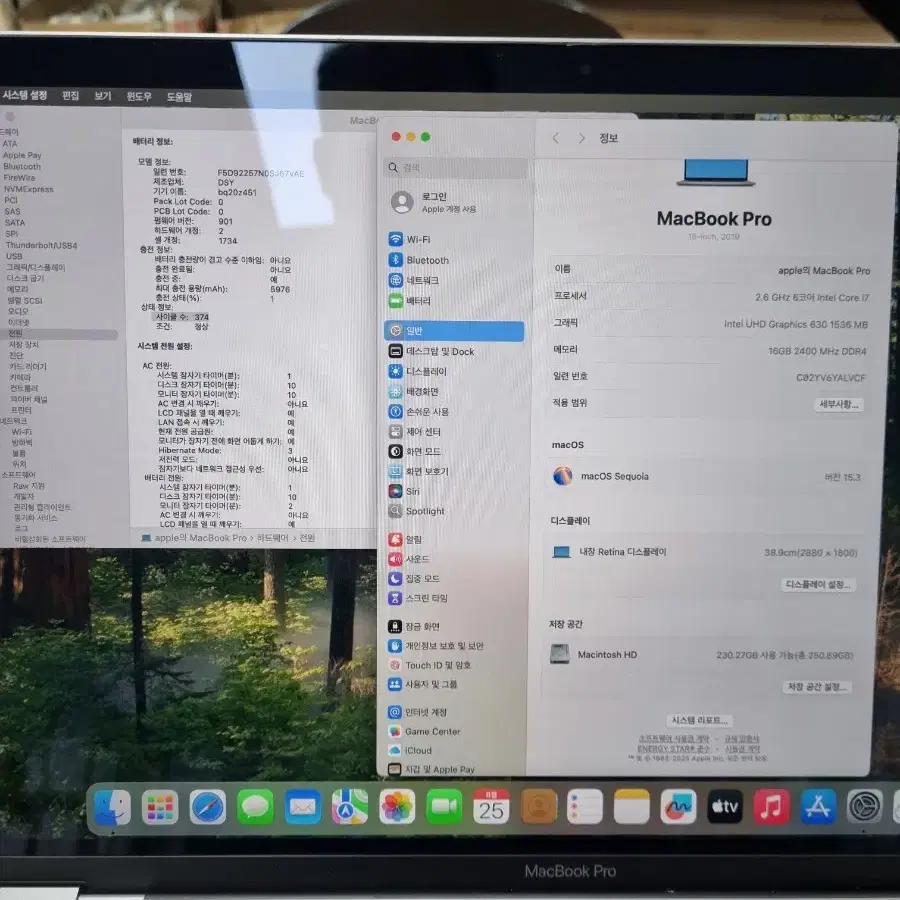Open Touch ID 및 암호 settings

click(x=437, y=664)
